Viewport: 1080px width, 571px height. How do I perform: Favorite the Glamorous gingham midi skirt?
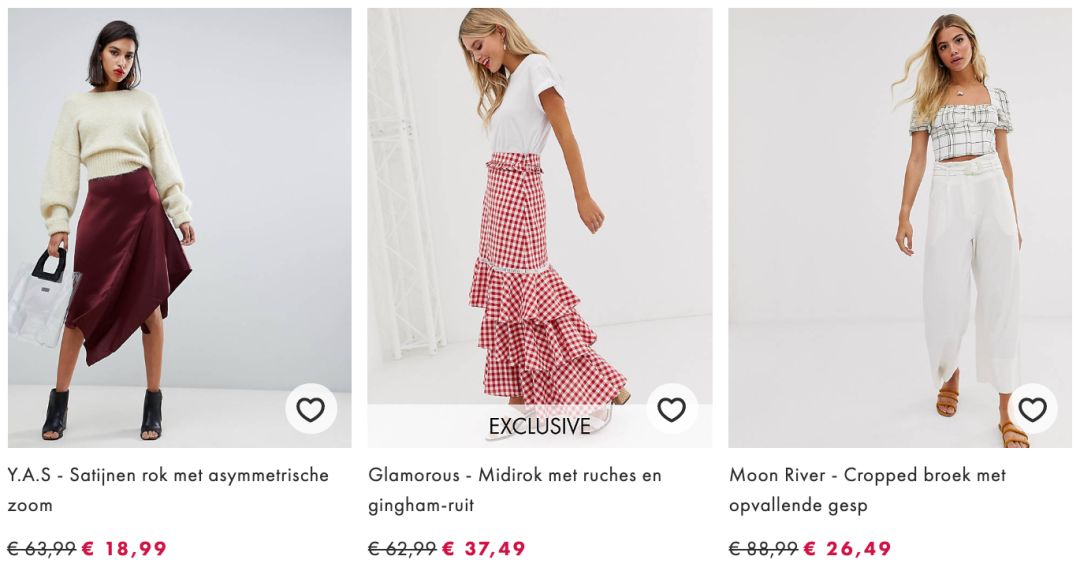click(671, 410)
